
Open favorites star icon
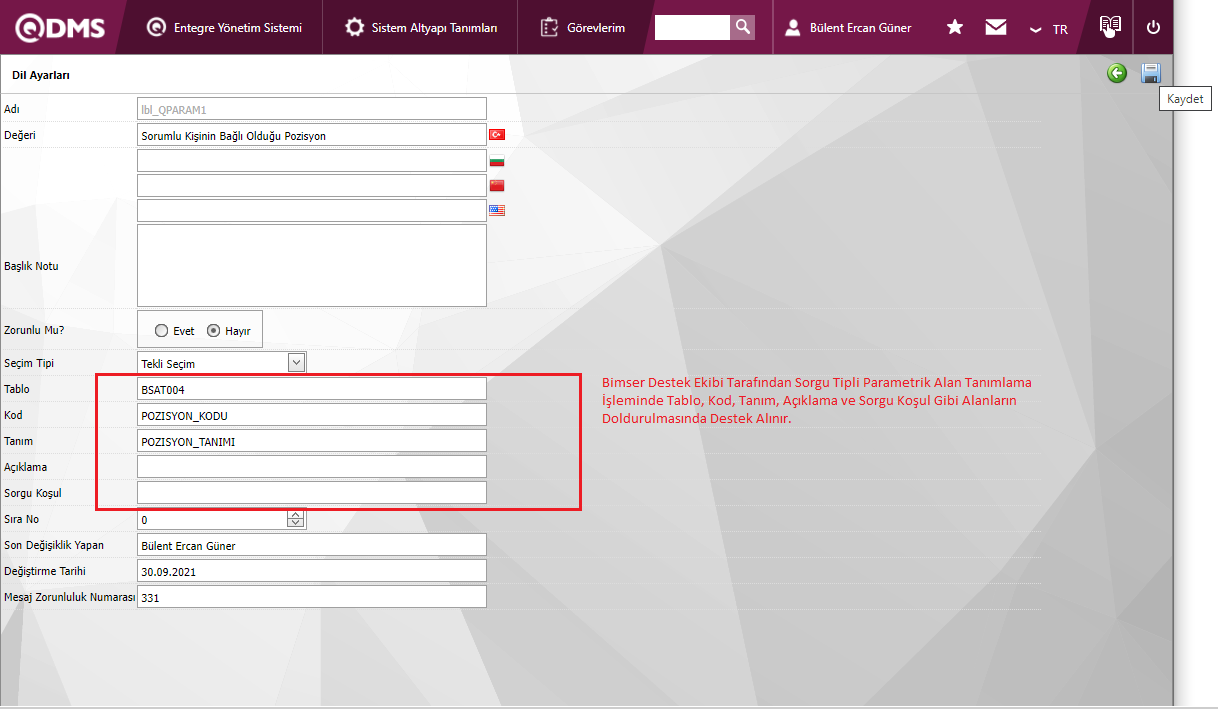pos(955,27)
